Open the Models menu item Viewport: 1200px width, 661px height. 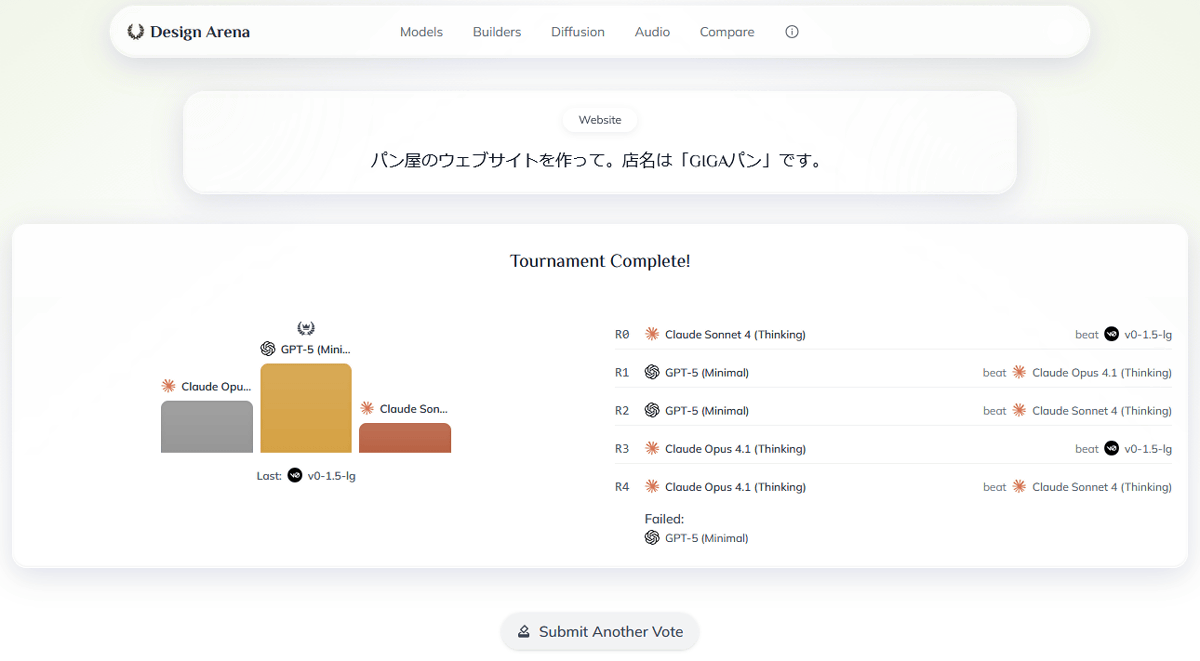click(x=421, y=32)
